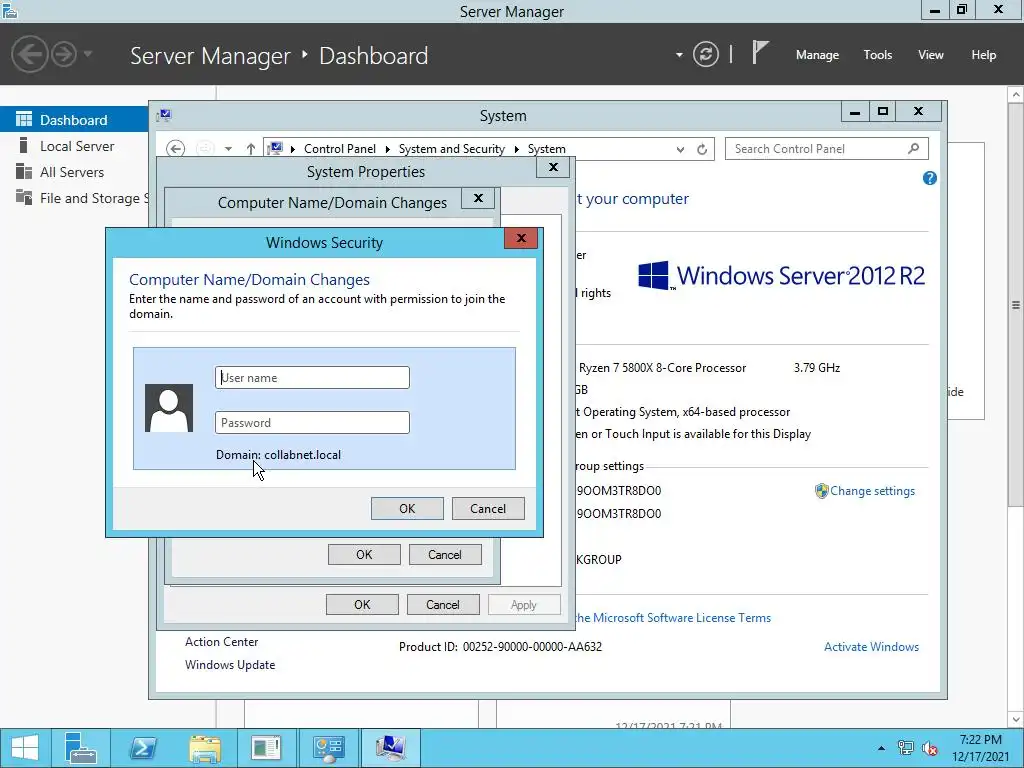
Task: Click the Dashboard grid icon in the sidebar
Action: (x=24, y=119)
